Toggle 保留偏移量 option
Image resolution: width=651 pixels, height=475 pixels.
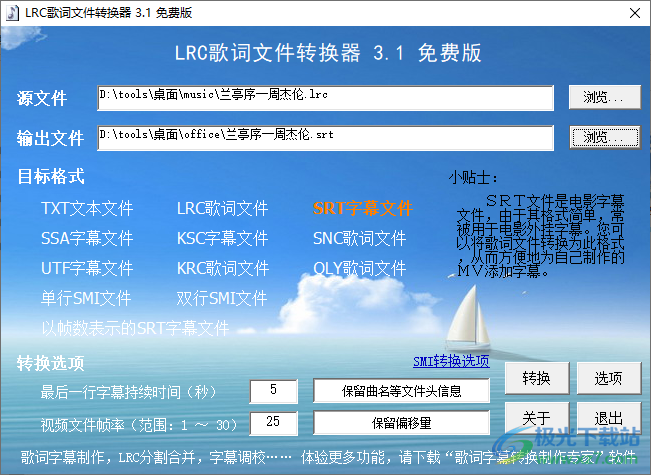(401, 423)
